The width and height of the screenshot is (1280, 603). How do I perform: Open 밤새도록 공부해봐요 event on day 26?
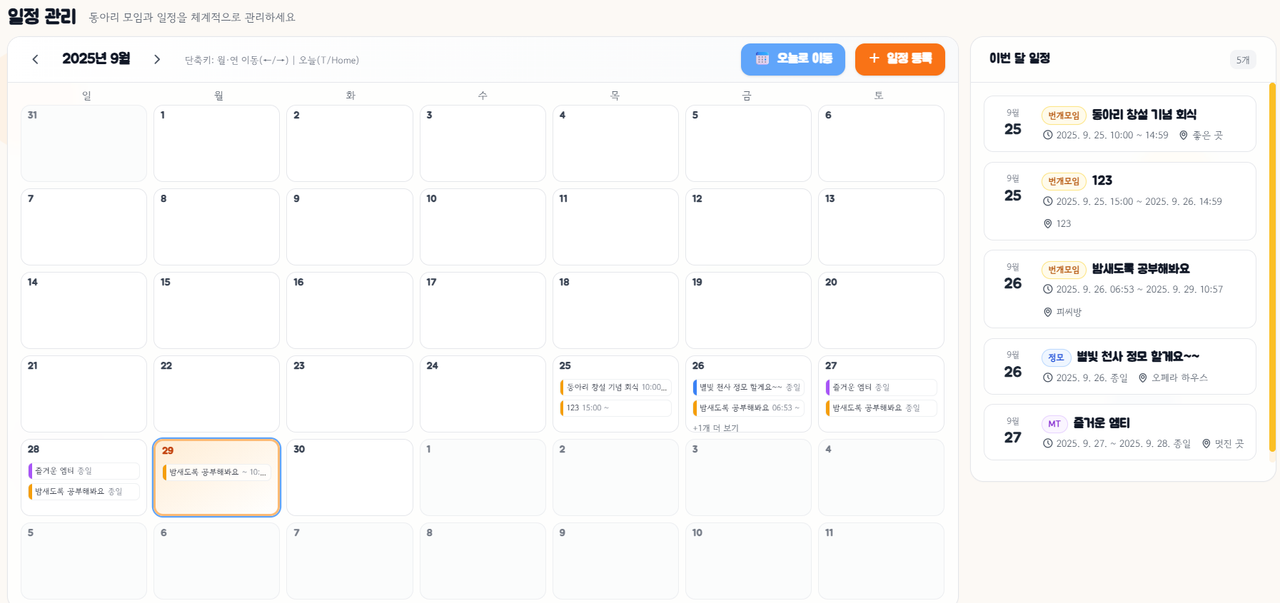click(x=748, y=408)
